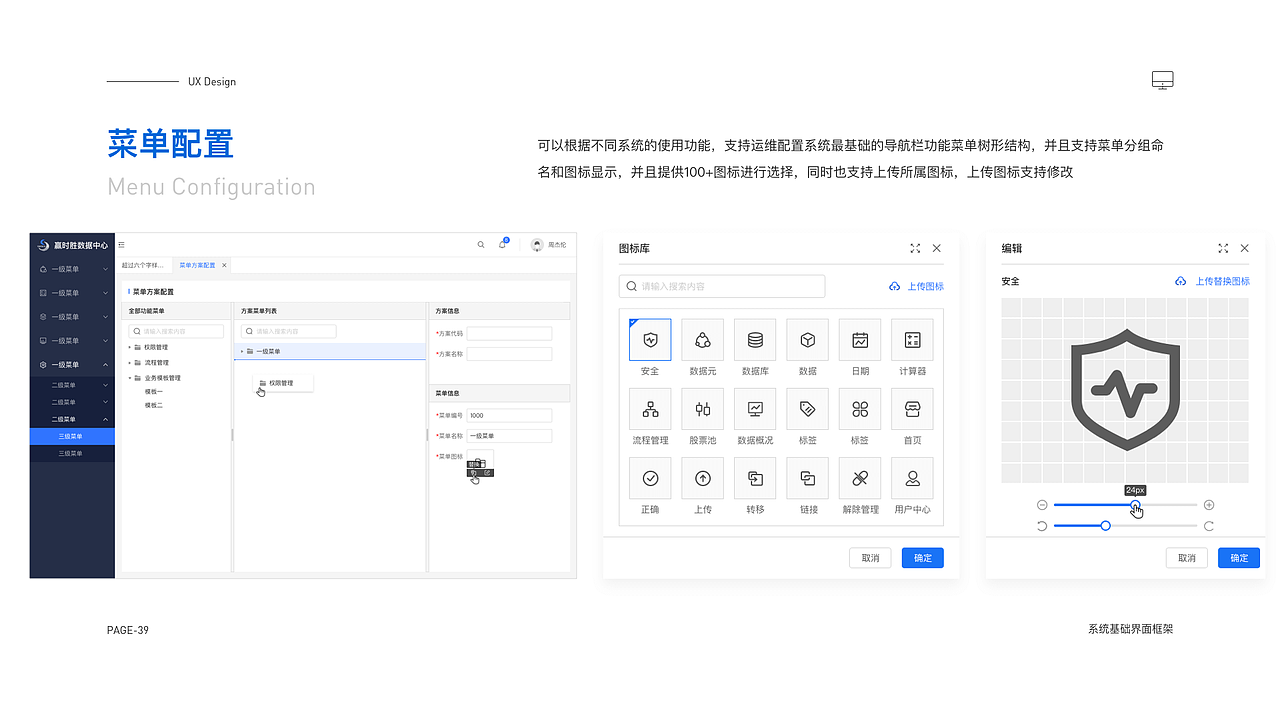The width and height of the screenshot is (1280, 720).
Task: Click fullscreen icon in 编辑 dialog
Action: pyautogui.click(x=1223, y=248)
